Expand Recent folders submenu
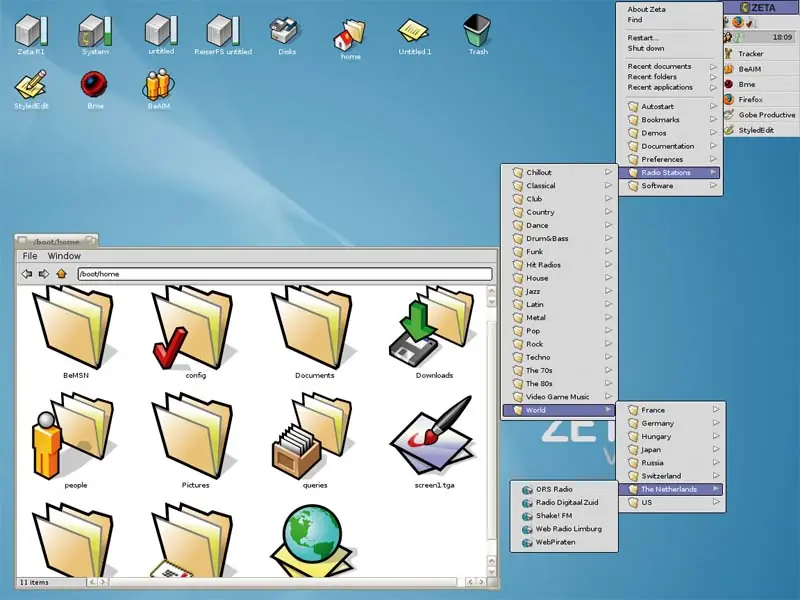The height and width of the screenshot is (600, 800). pos(668,77)
